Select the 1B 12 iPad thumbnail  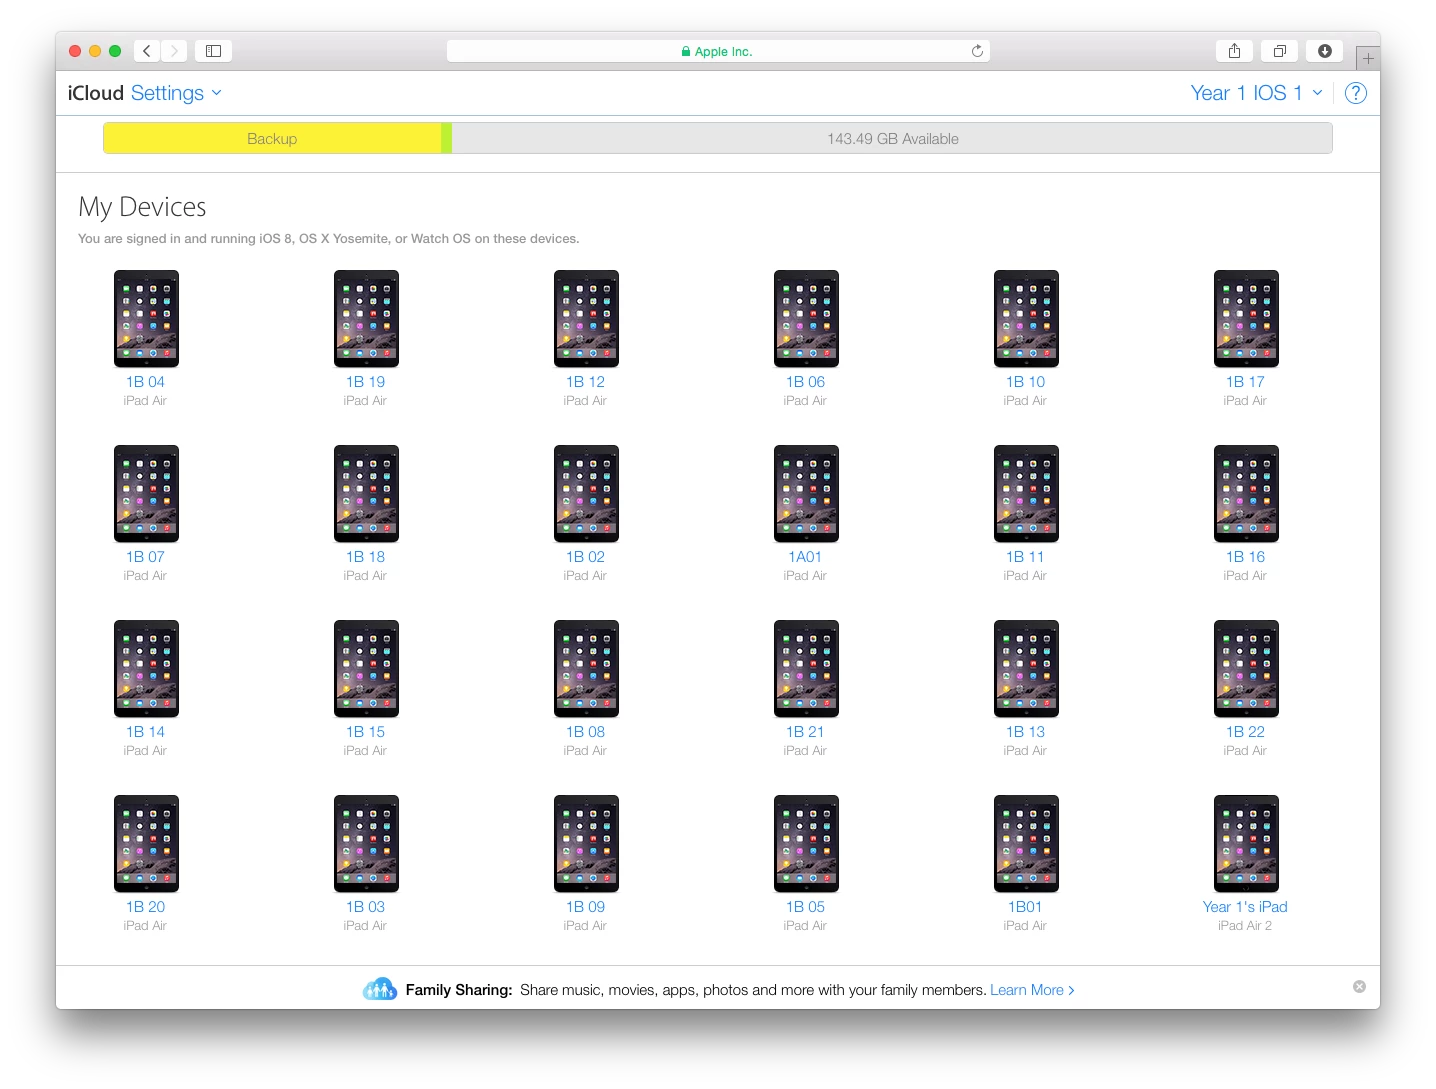coord(586,318)
